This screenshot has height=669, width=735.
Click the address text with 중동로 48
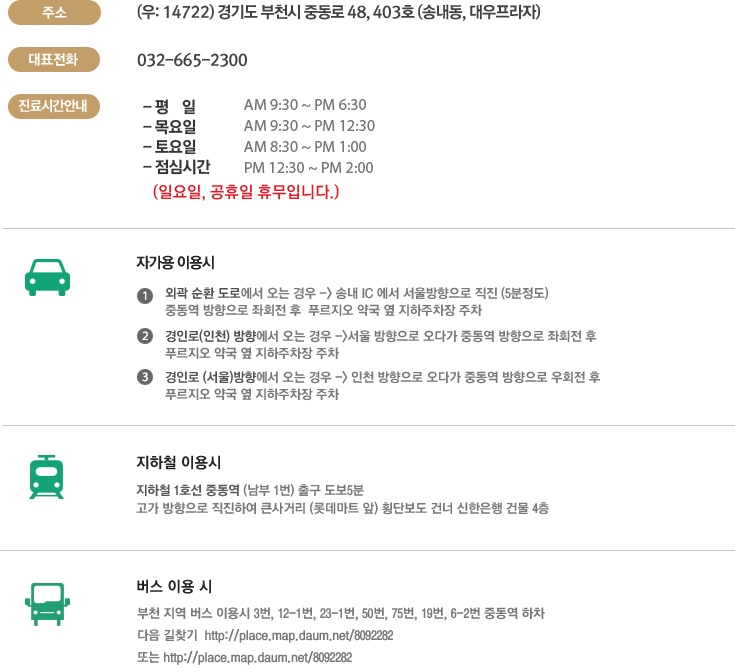[x=338, y=12]
